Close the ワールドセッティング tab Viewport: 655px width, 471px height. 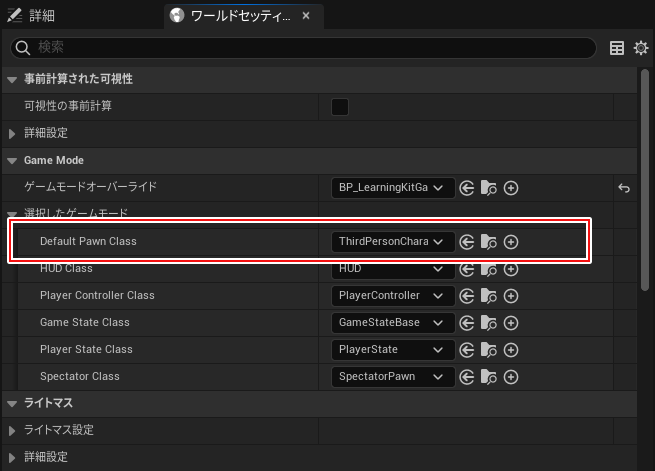306,16
